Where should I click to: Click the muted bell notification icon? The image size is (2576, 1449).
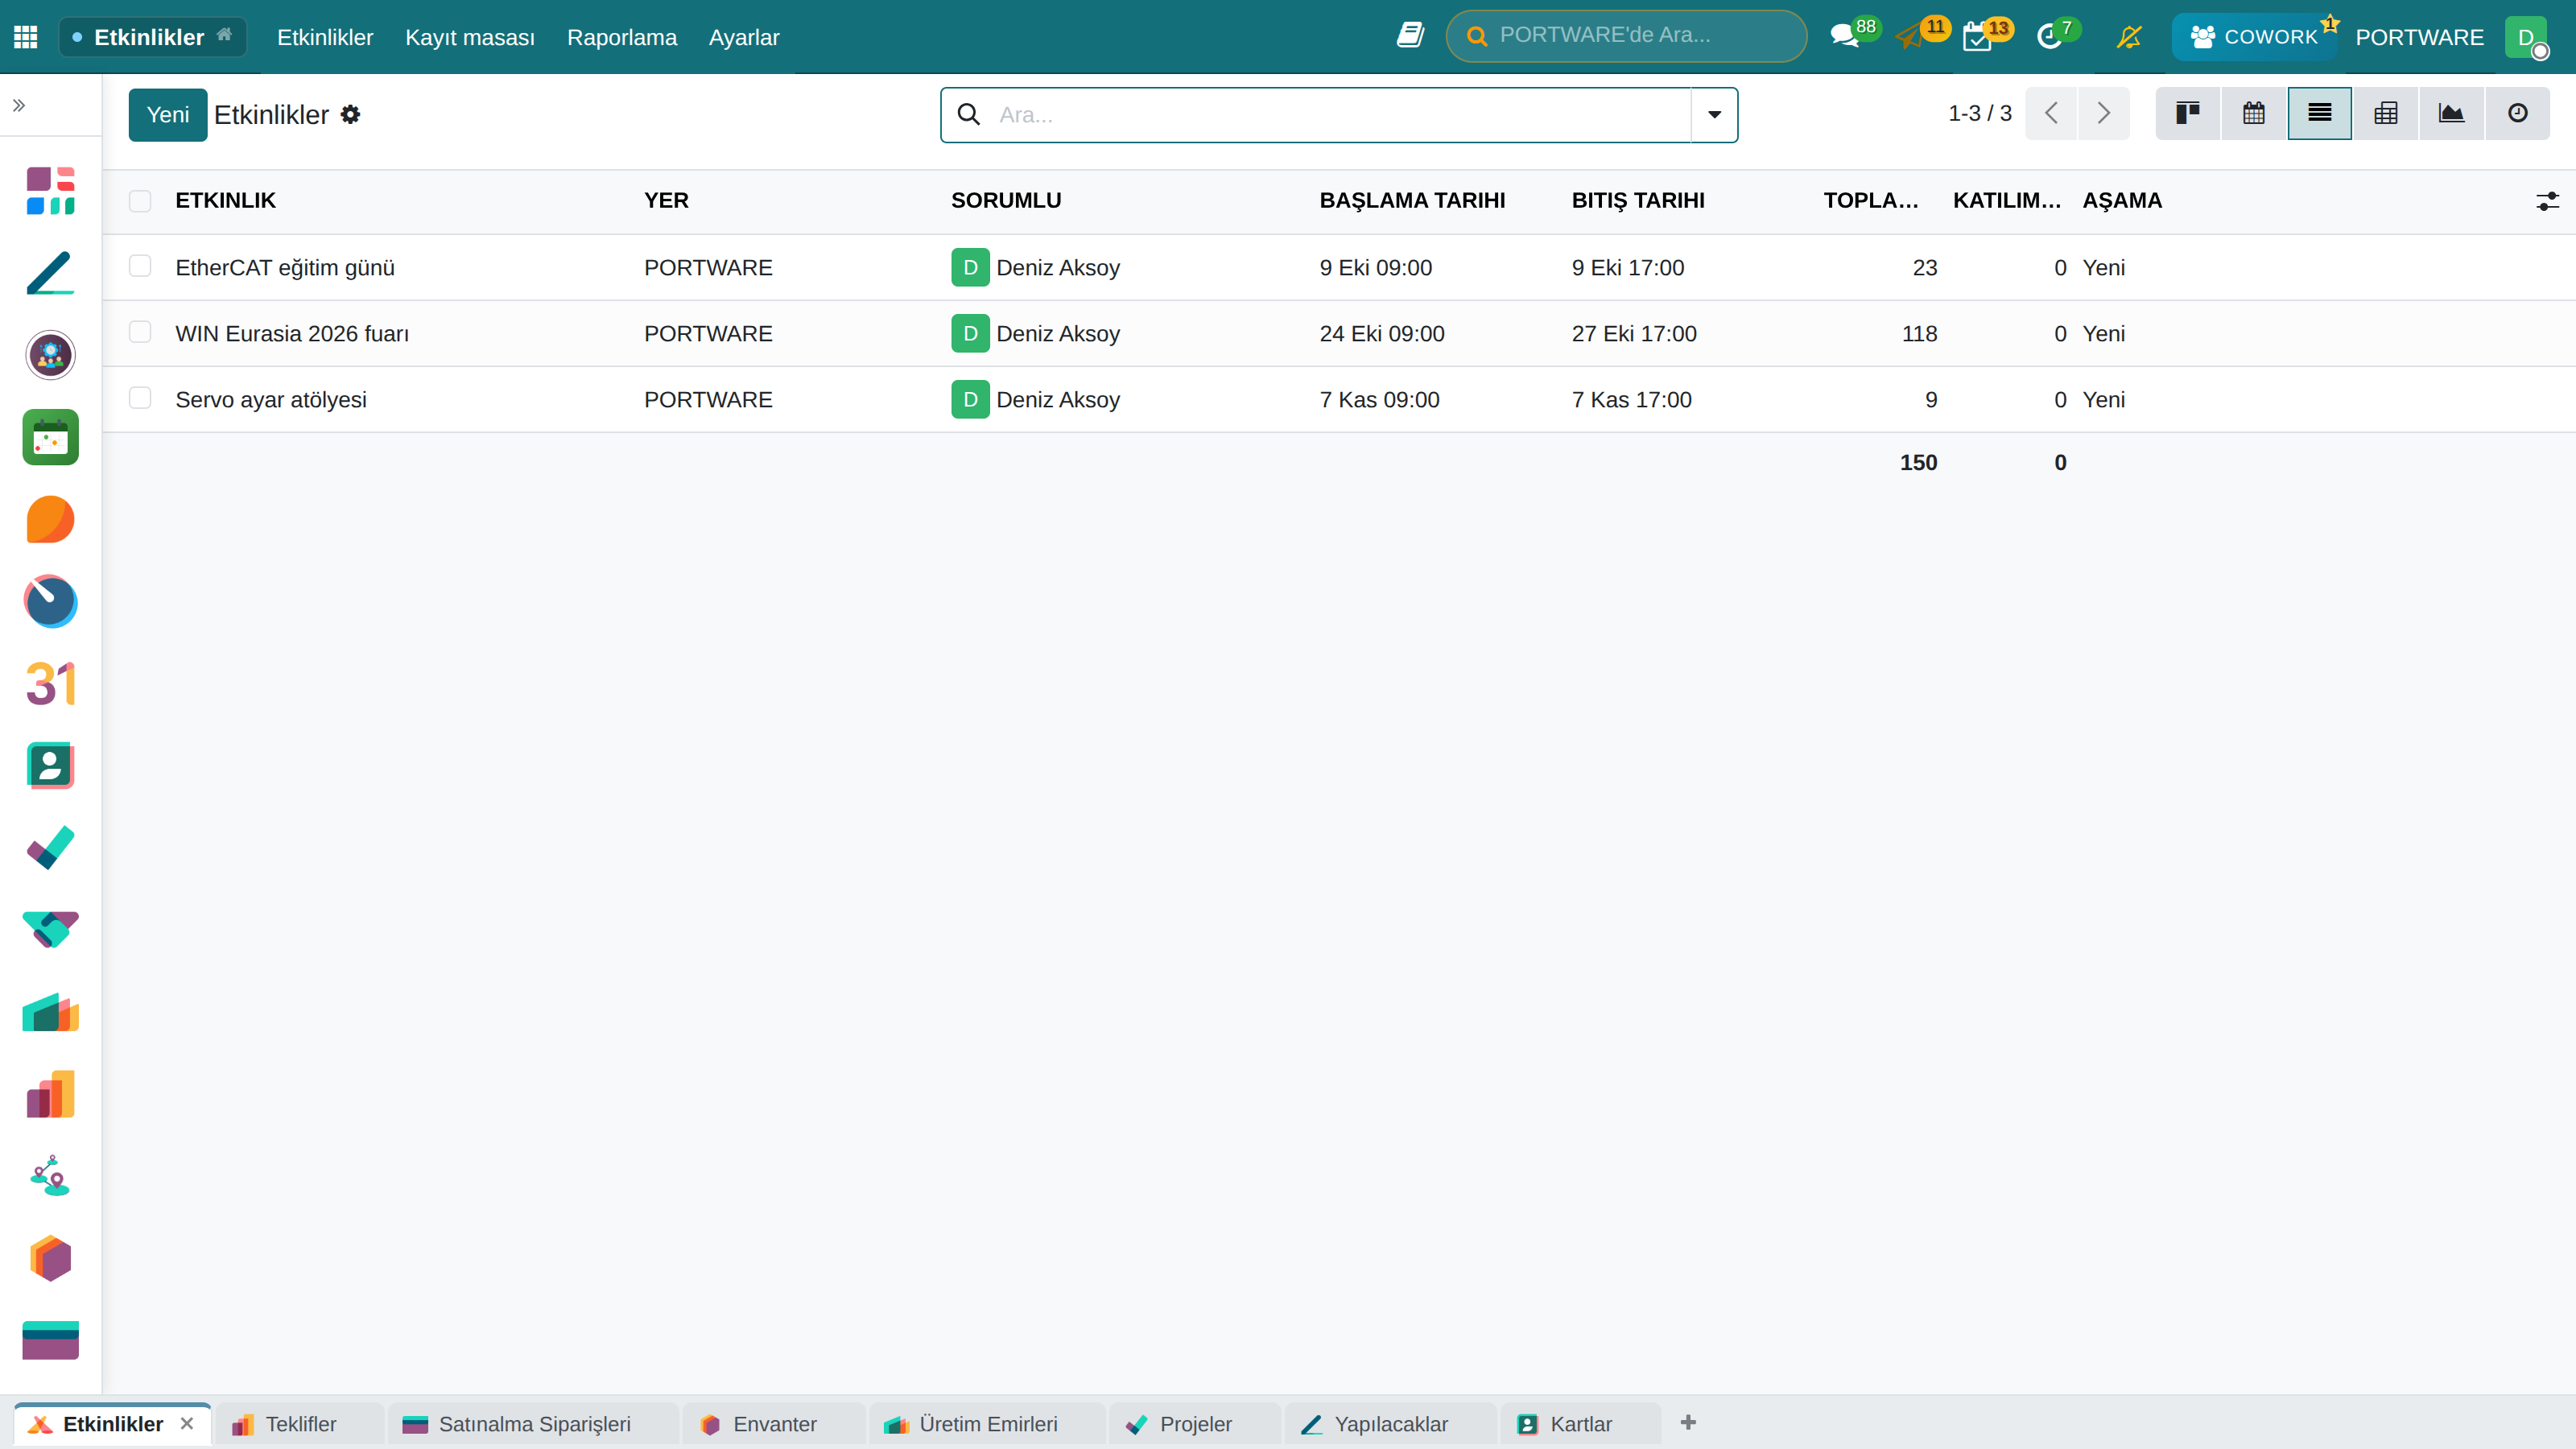2129,37
